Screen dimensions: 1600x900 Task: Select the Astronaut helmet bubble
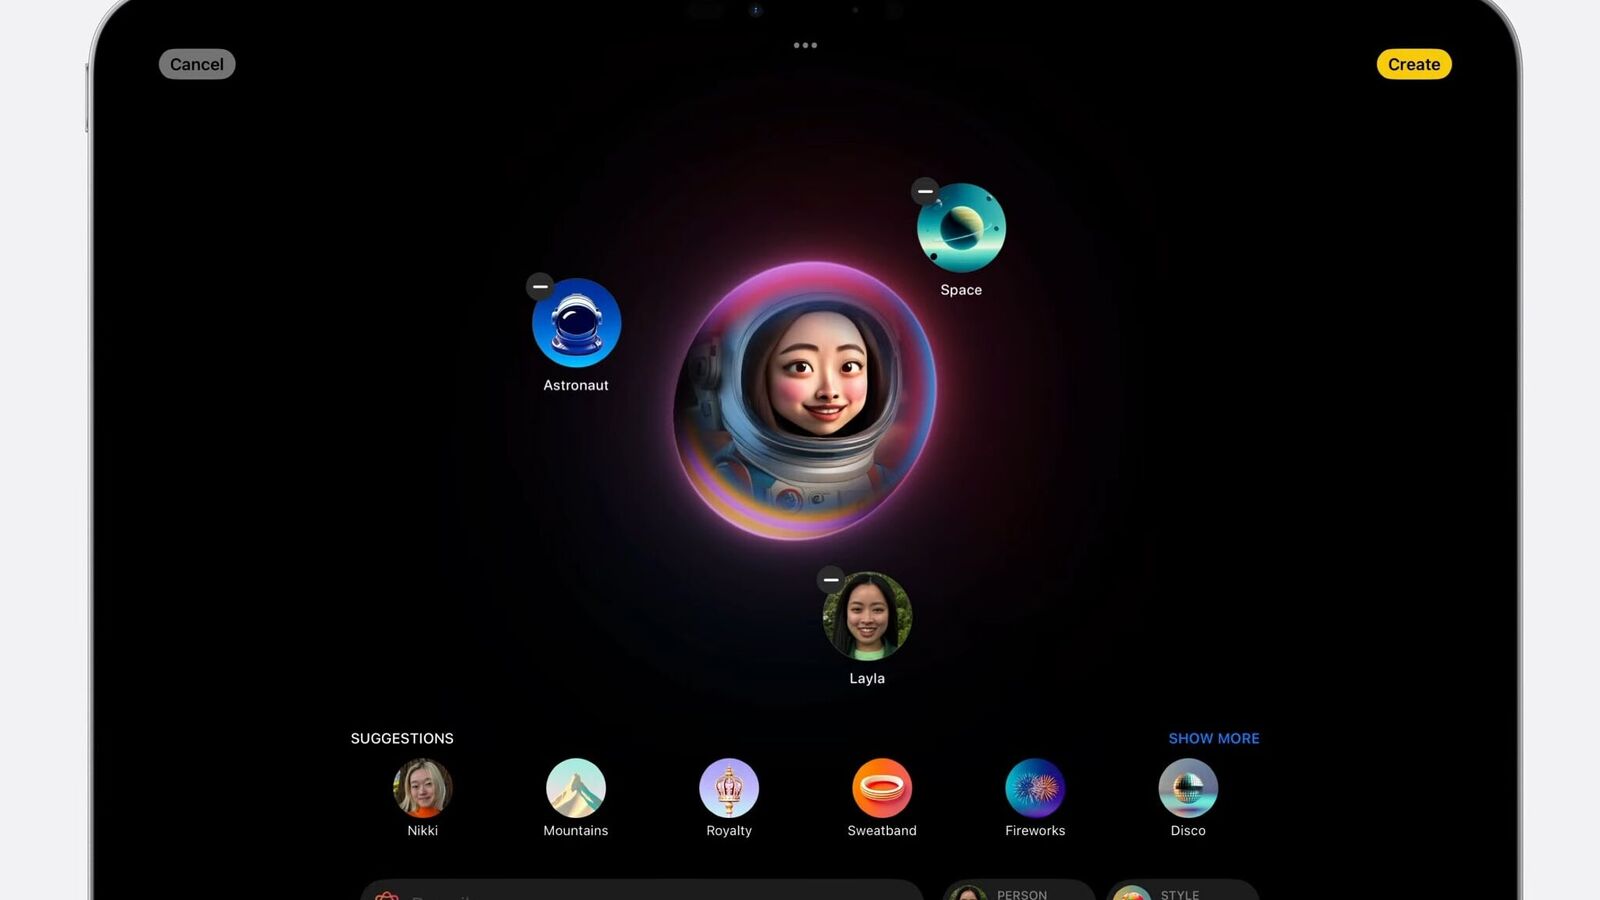577,323
